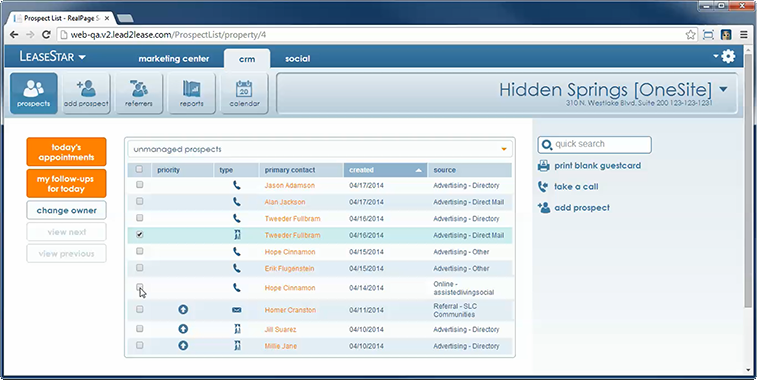Open the Hidden Springs property selector arrow

pos(723,89)
